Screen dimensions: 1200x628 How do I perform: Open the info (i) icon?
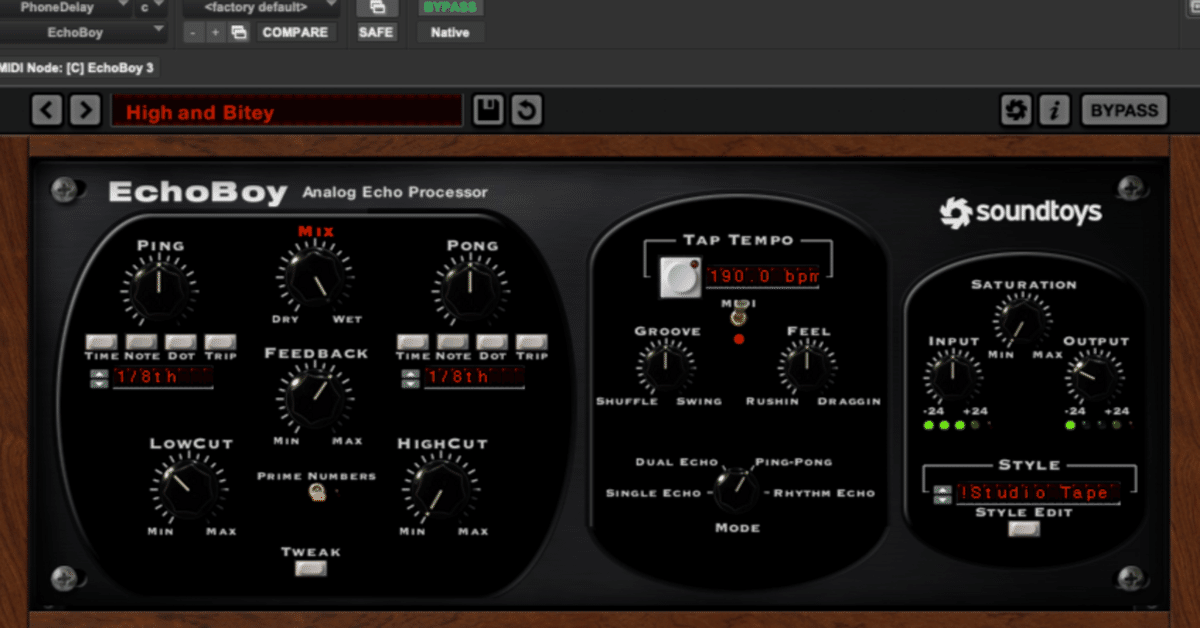[1054, 110]
